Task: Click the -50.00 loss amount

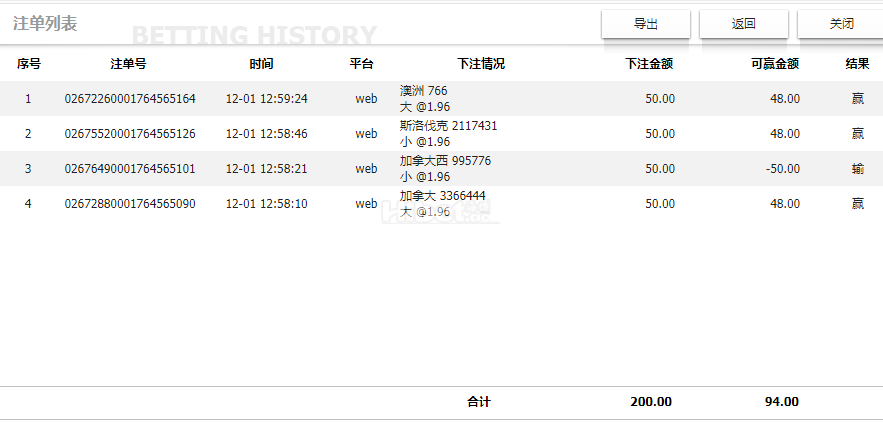Action: click(782, 169)
